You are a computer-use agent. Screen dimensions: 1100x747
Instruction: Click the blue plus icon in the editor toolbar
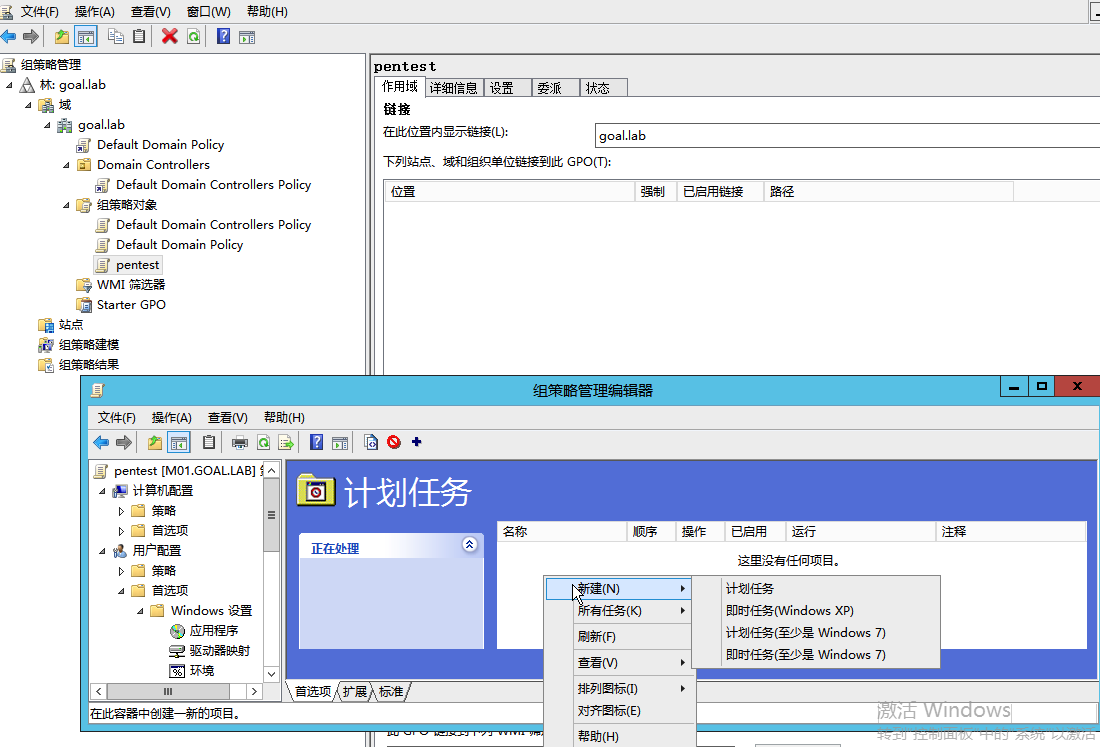point(417,442)
